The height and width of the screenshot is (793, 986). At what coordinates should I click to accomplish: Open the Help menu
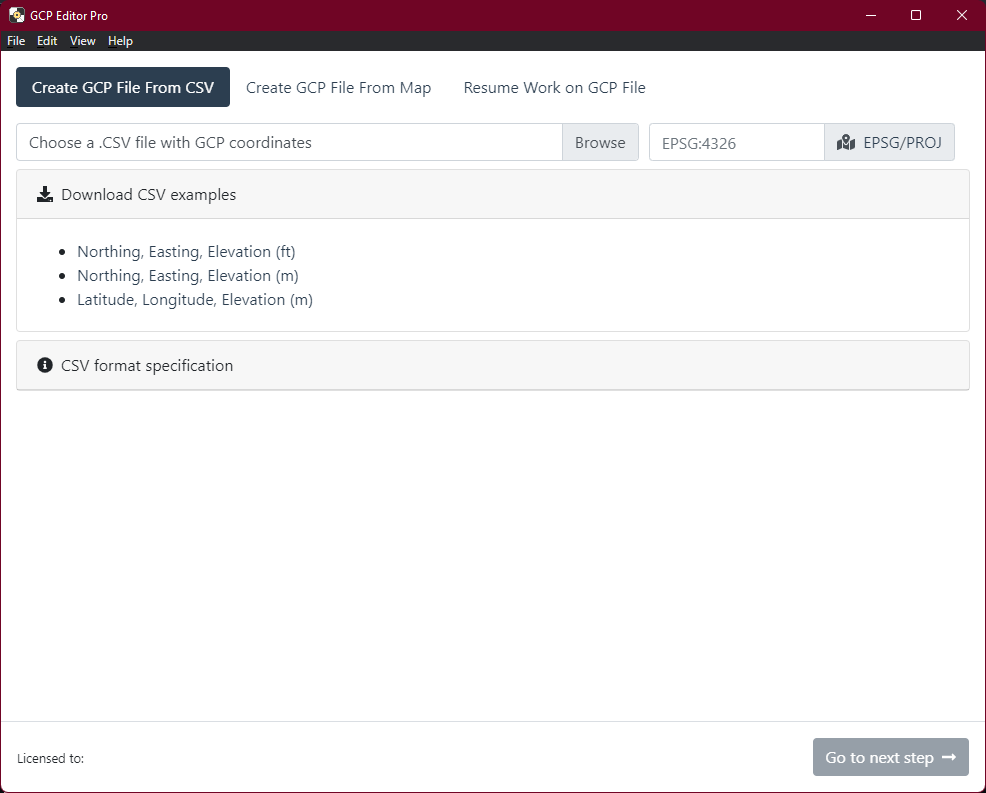[x=120, y=41]
